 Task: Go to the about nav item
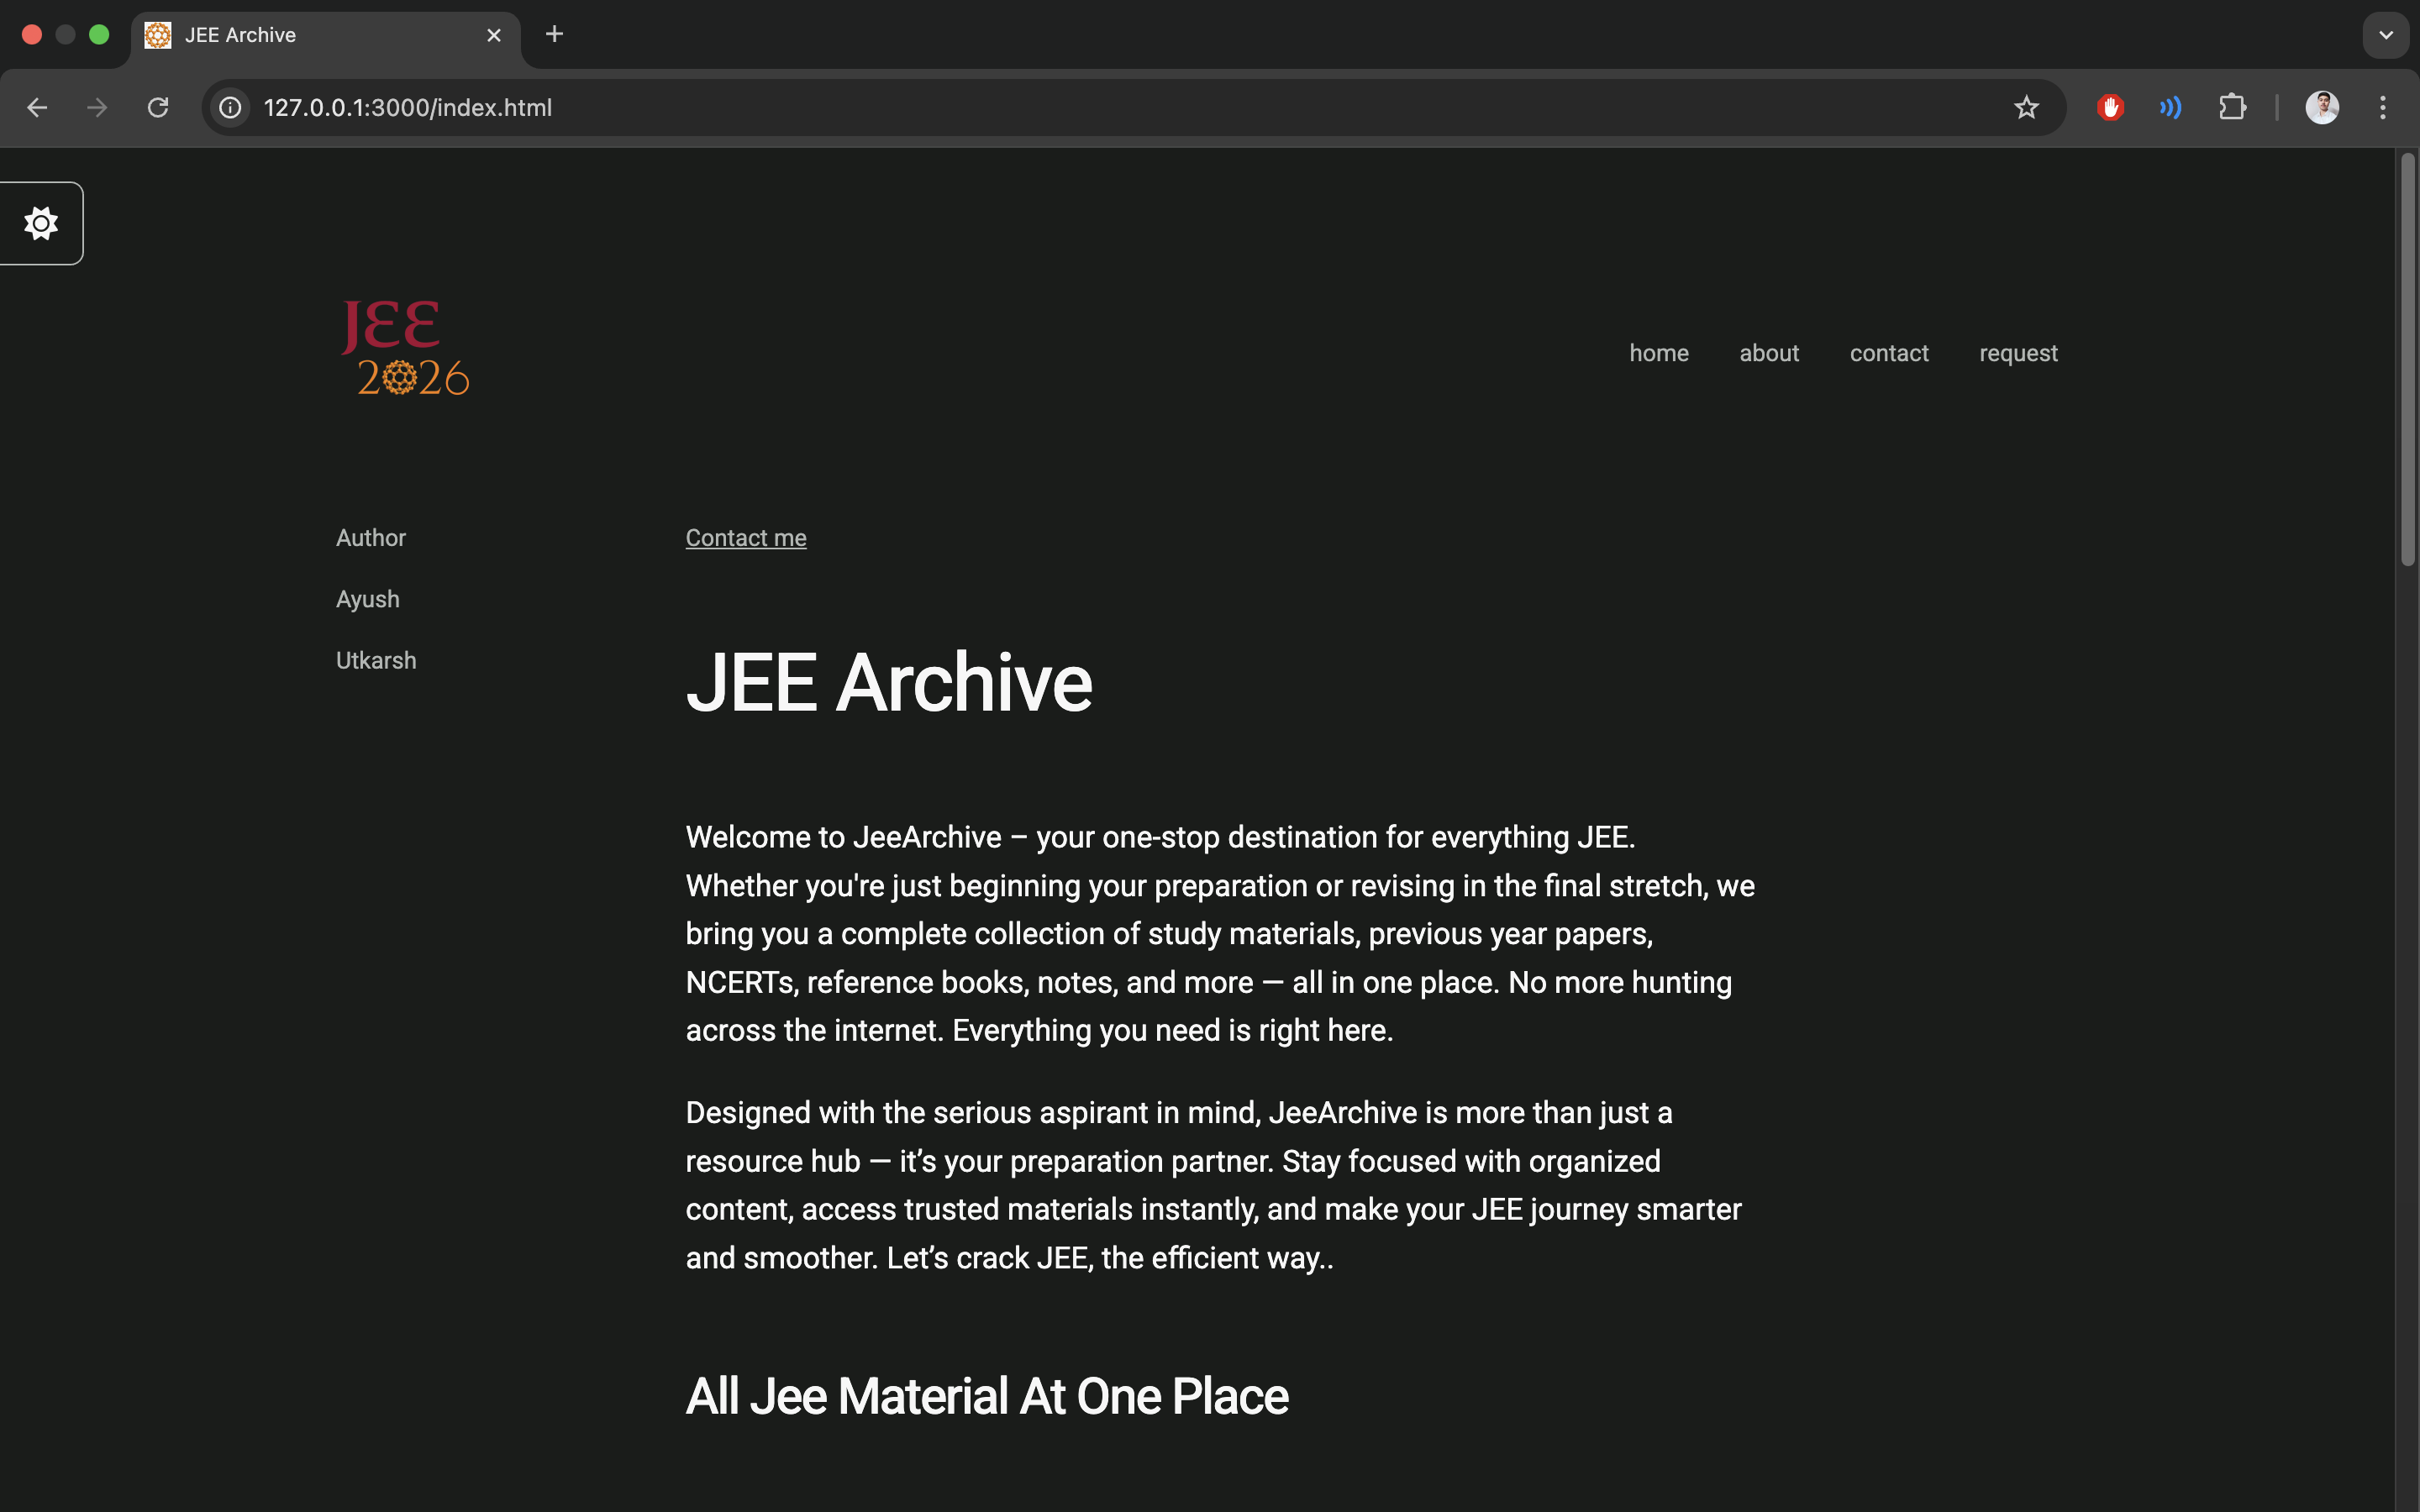(1769, 353)
